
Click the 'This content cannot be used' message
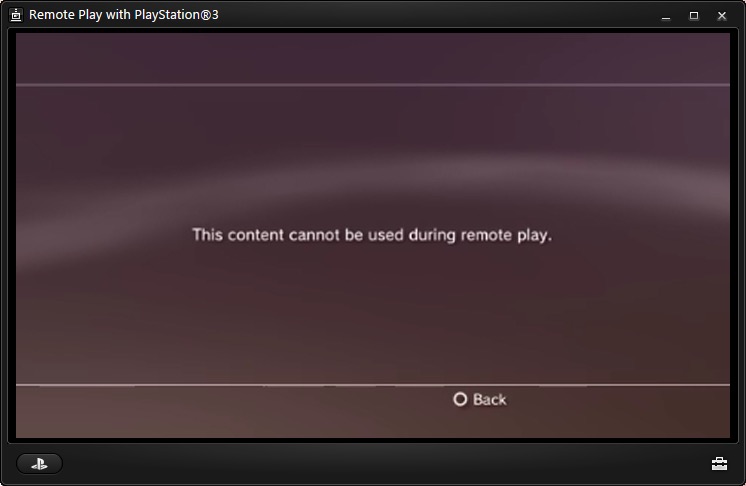pos(372,235)
